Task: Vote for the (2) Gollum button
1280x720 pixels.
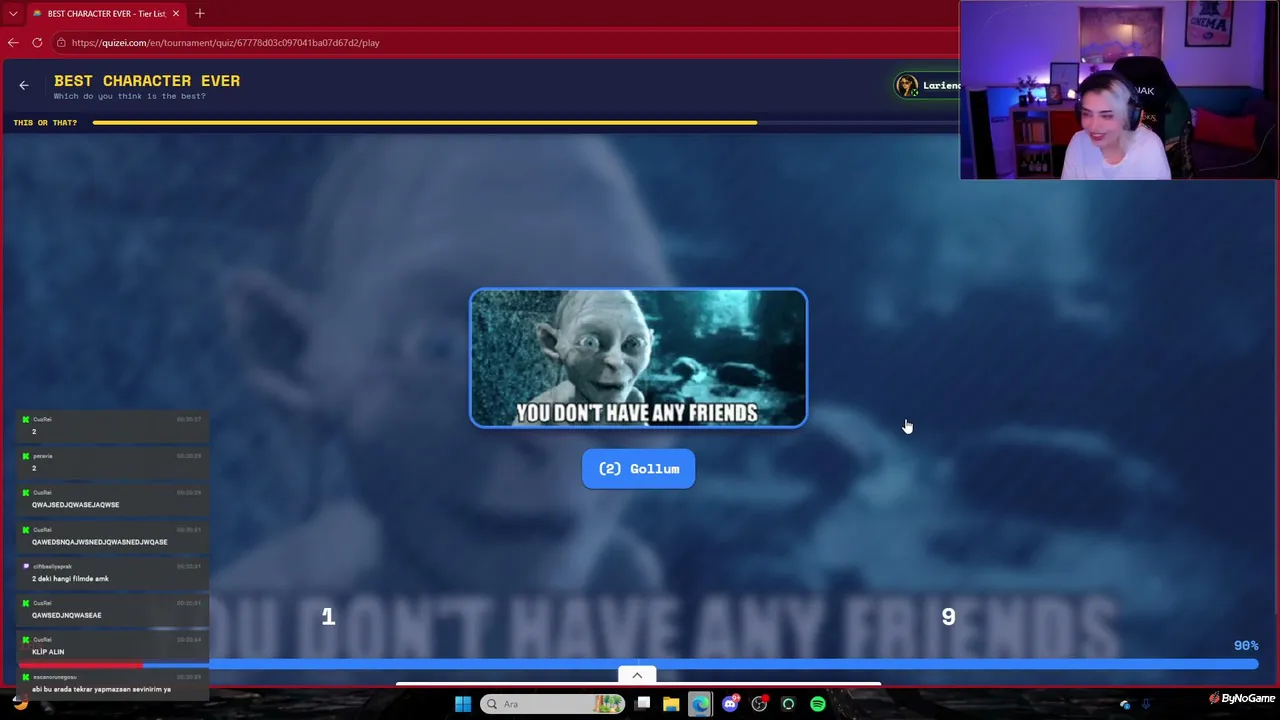Action: pyautogui.click(x=638, y=469)
